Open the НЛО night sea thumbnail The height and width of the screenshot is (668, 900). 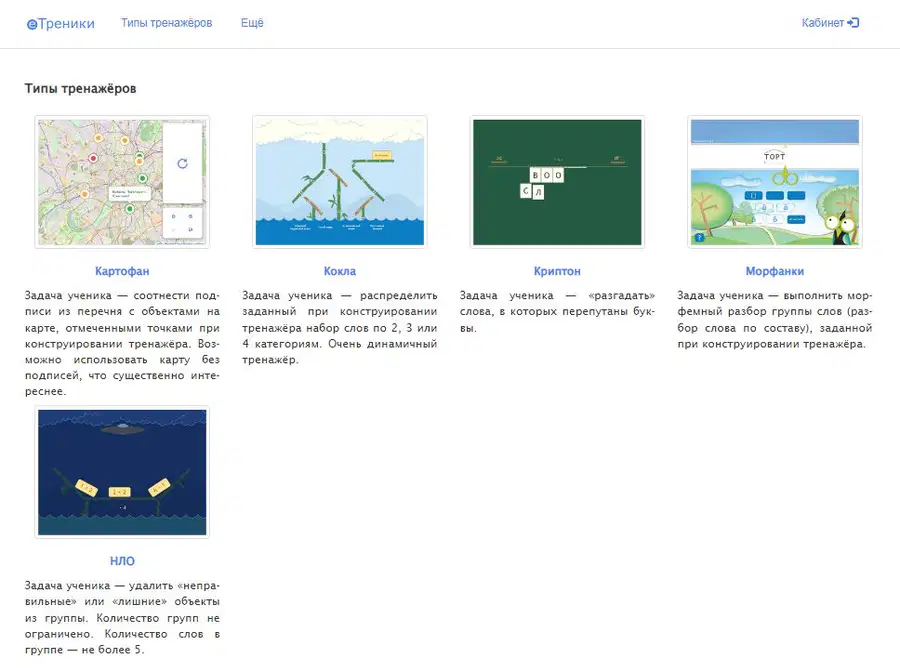pyautogui.click(x=122, y=472)
